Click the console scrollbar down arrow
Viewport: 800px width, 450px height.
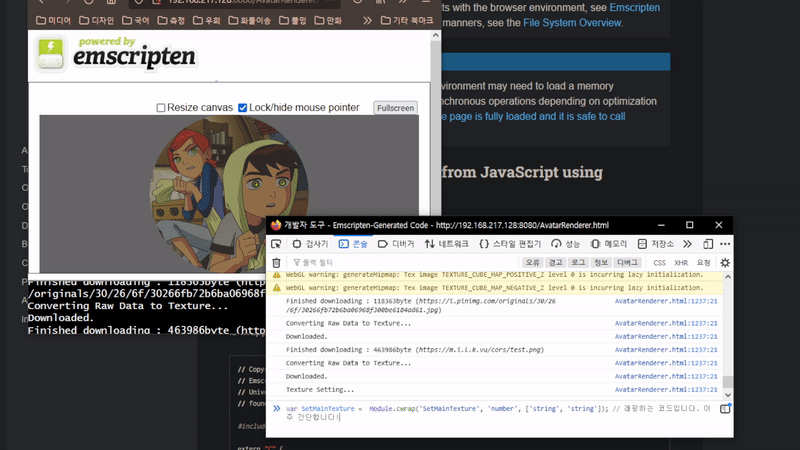click(728, 395)
